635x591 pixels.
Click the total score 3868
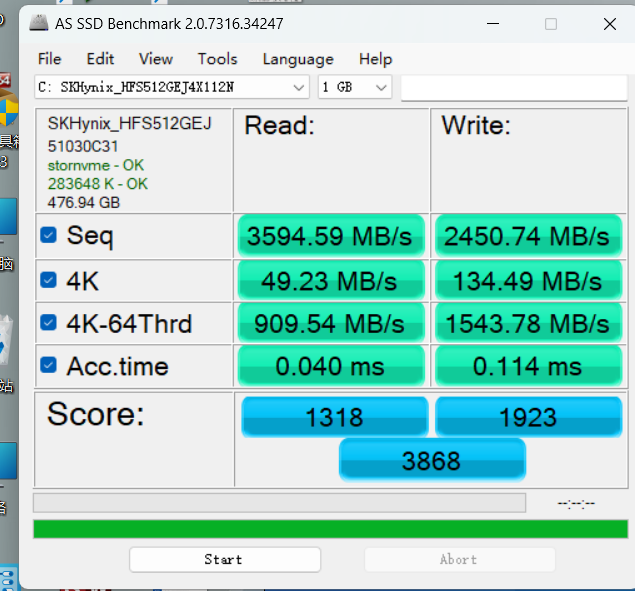pyautogui.click(x=432, y=460)
